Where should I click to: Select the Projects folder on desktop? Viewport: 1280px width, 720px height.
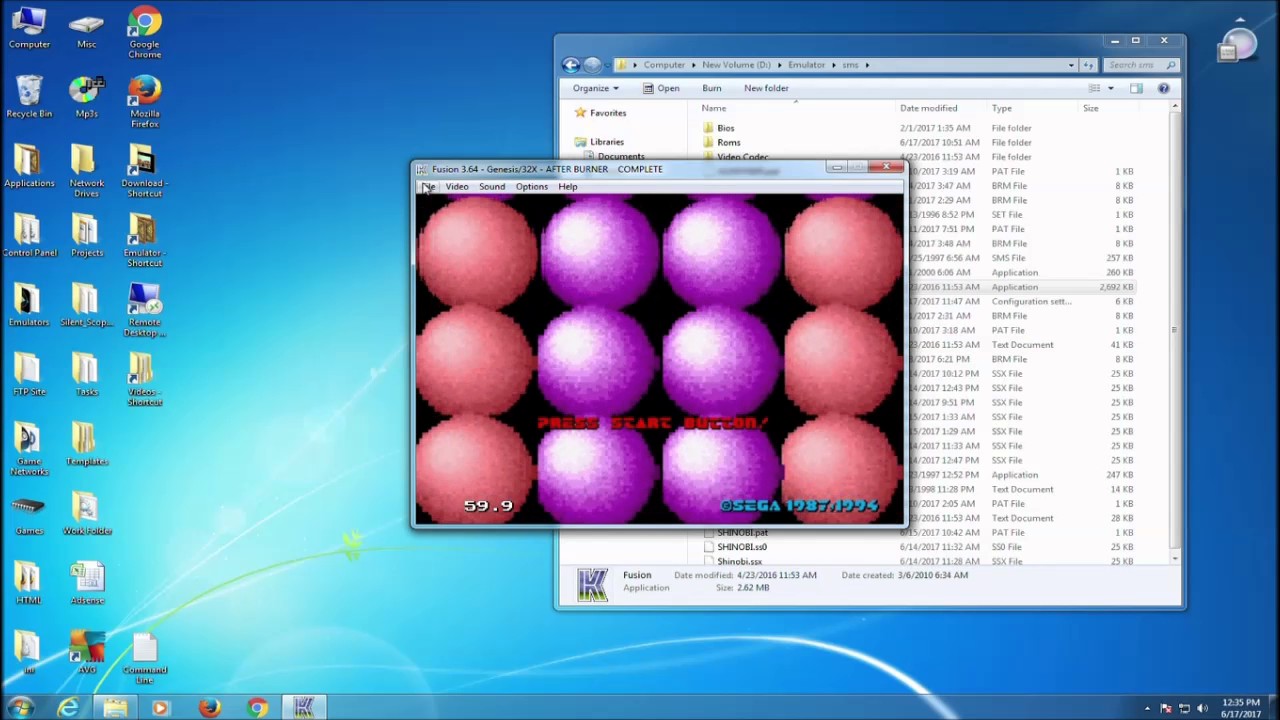point(87,236)
